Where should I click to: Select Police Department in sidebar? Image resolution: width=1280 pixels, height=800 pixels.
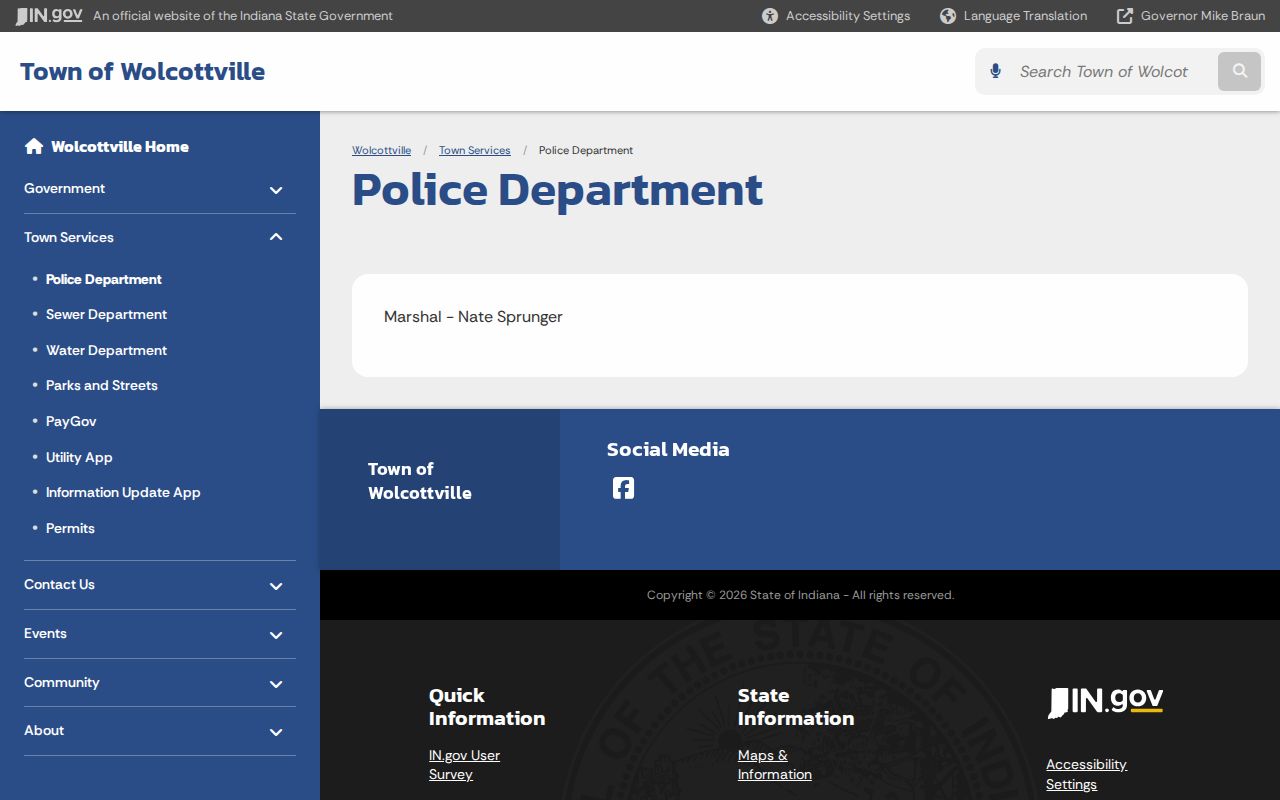pyautogui.click(x=104, y=279)
